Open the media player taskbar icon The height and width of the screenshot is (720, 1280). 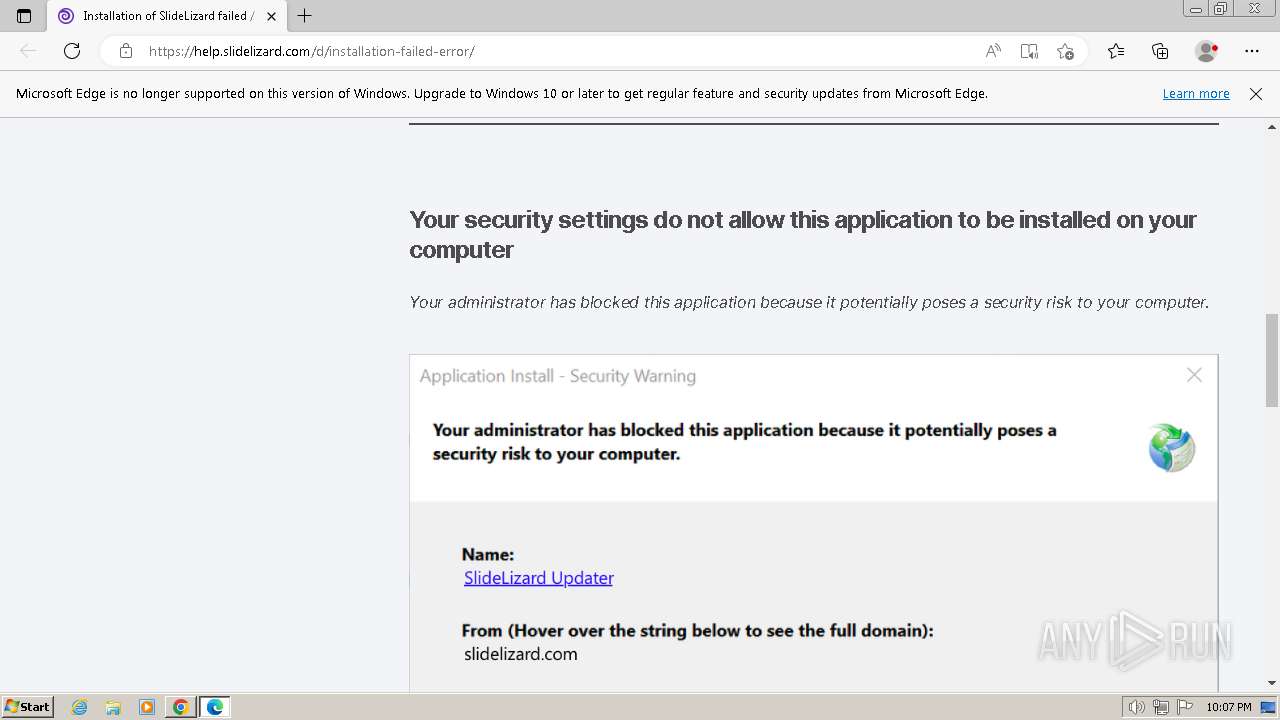point(147,707)
